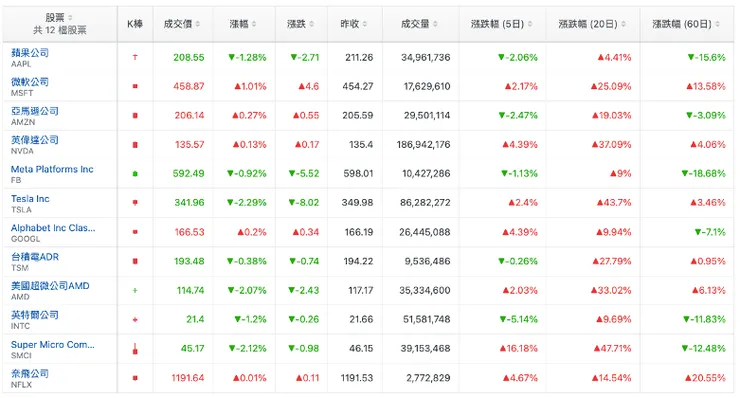The image size is (740, 398).
Task: Click the Meta Platforms green candlestick icon
Action: [x=135, y=174]
